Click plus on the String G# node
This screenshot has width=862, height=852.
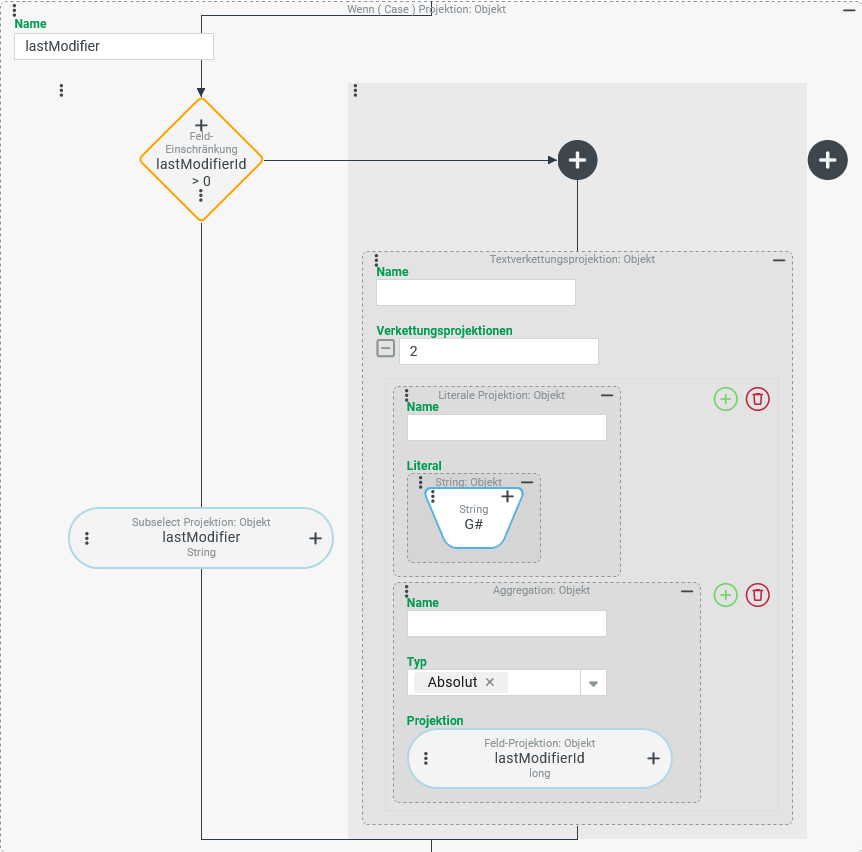(507, 496)
